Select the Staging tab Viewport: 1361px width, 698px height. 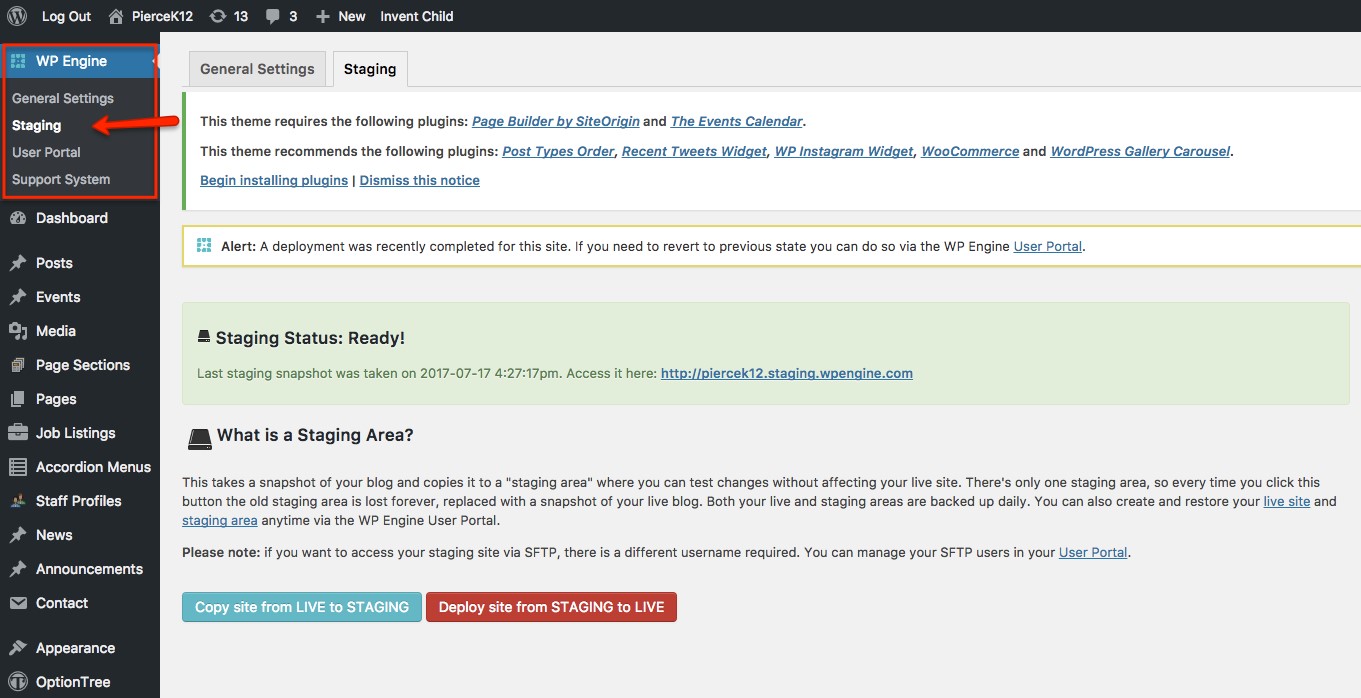click(x=370, y=69)
